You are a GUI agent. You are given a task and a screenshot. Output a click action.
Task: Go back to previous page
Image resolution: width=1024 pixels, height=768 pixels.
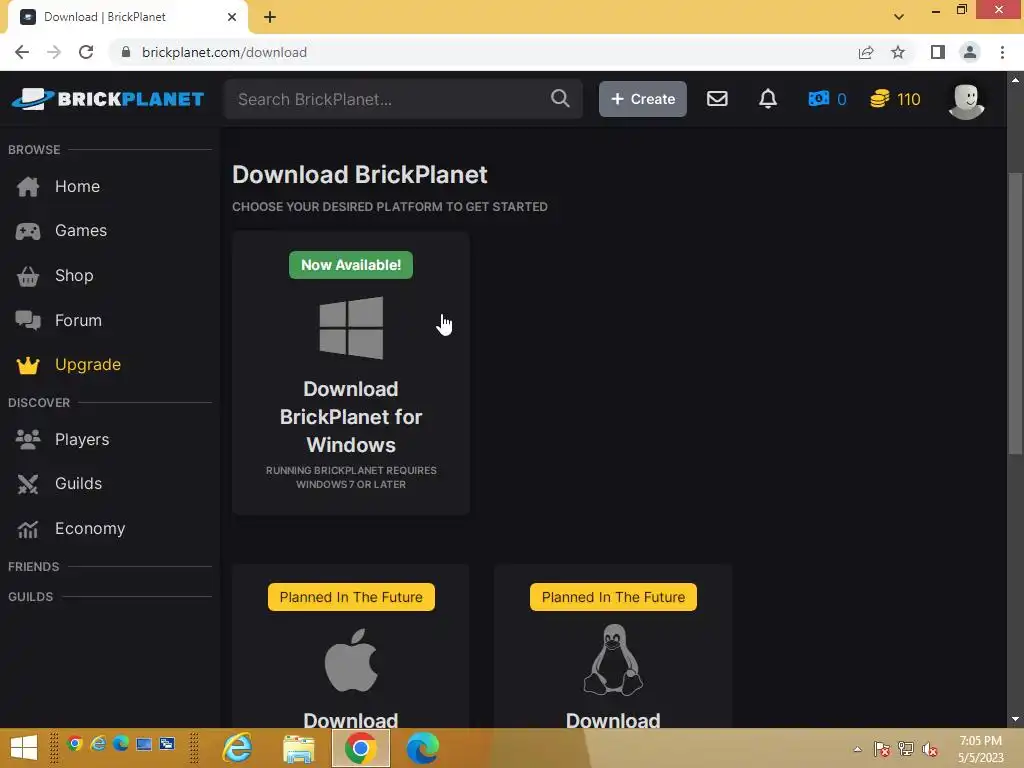(x=22, y=52)
